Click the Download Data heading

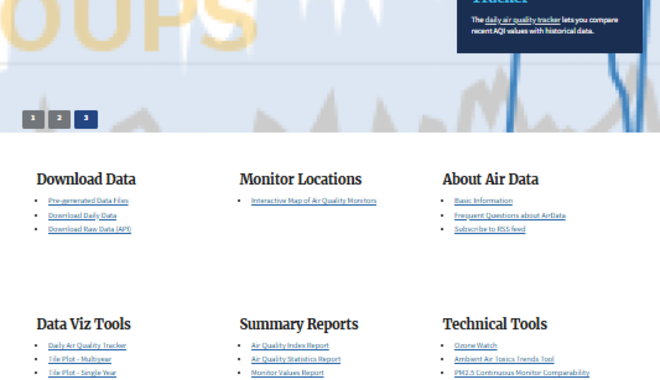(x=86, y=179)
